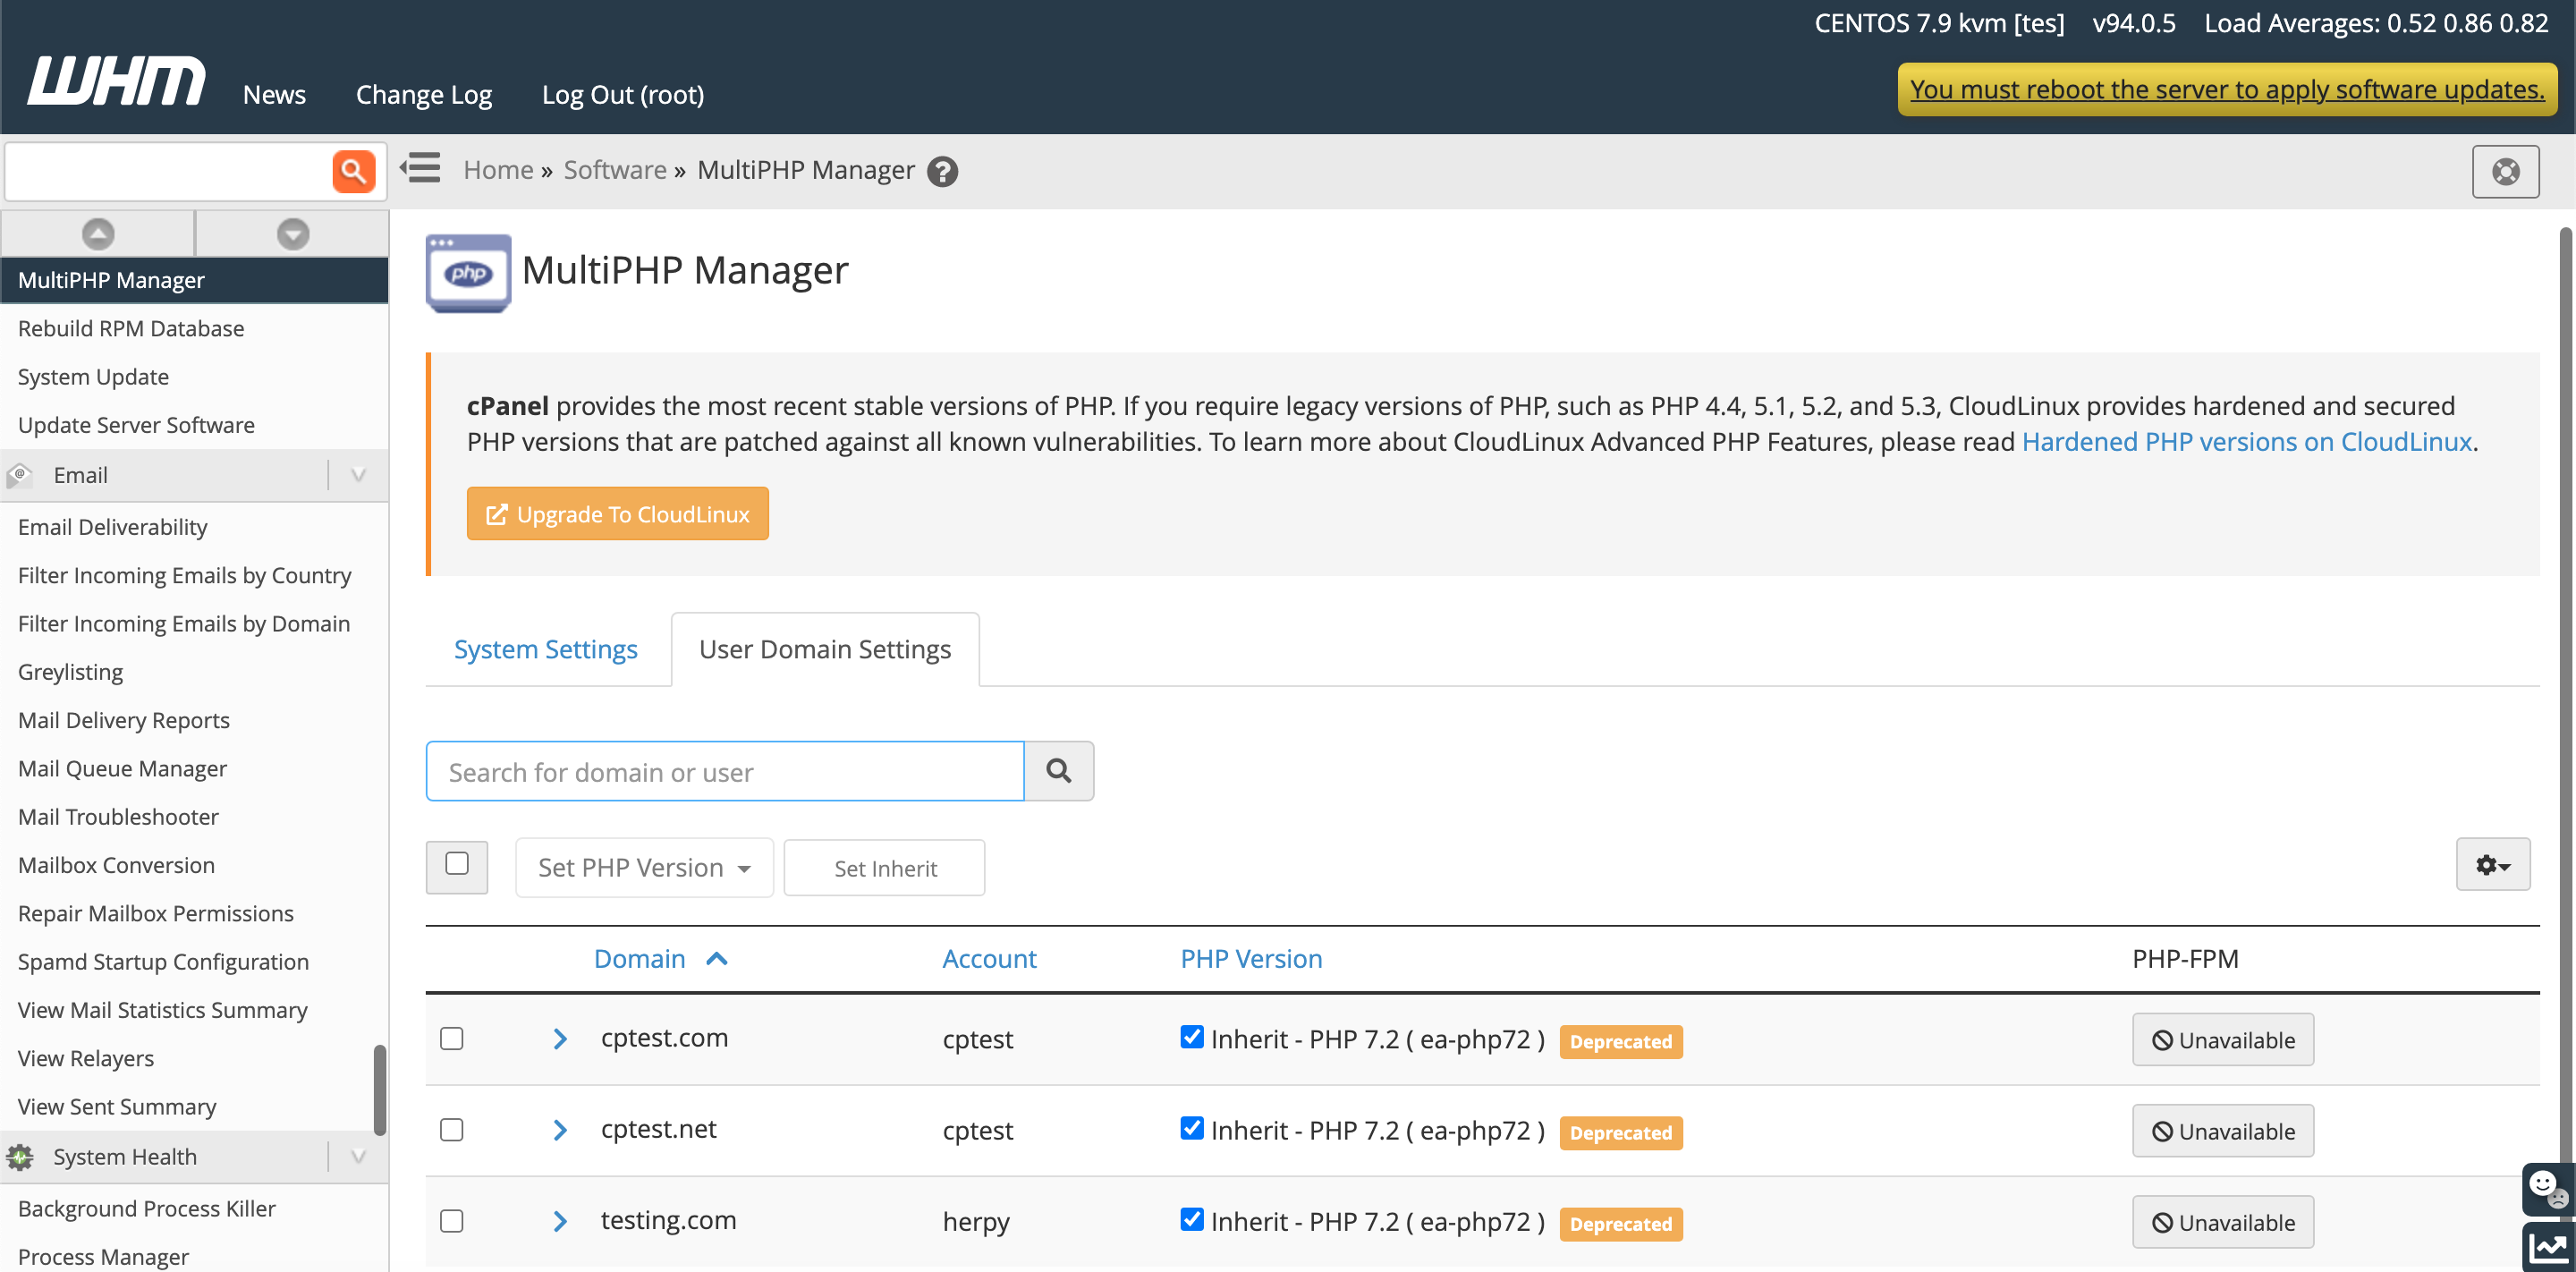Sort by Domain column header
The width and height of the screenshot is (2576, 1272).
[x=640, y=959]
